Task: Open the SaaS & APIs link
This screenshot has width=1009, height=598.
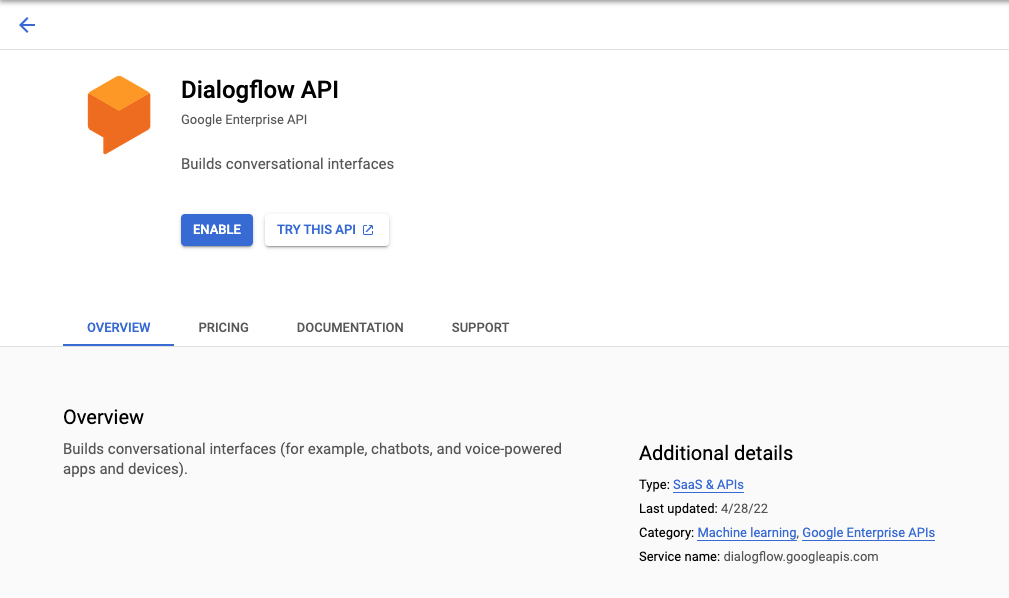Action: (708, 484)
